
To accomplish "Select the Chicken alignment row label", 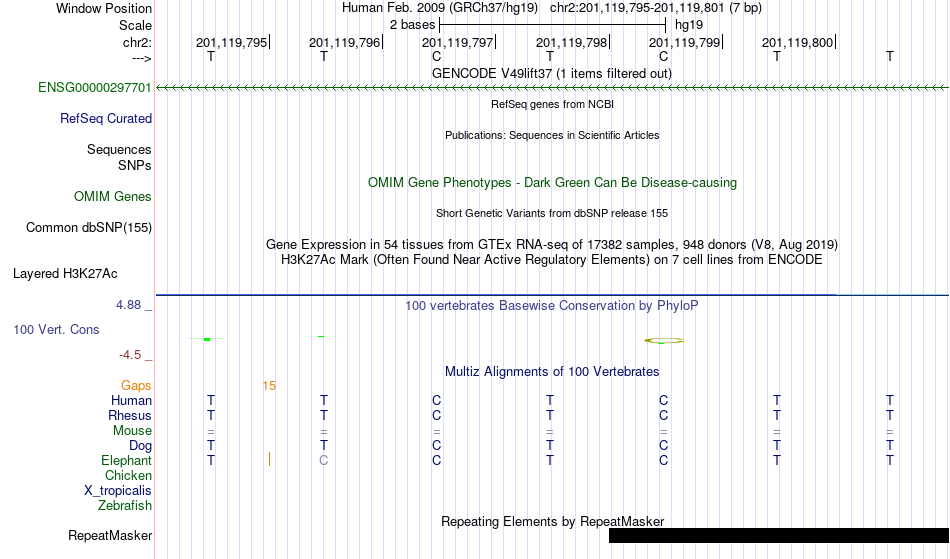I will (x=128, y=476).
